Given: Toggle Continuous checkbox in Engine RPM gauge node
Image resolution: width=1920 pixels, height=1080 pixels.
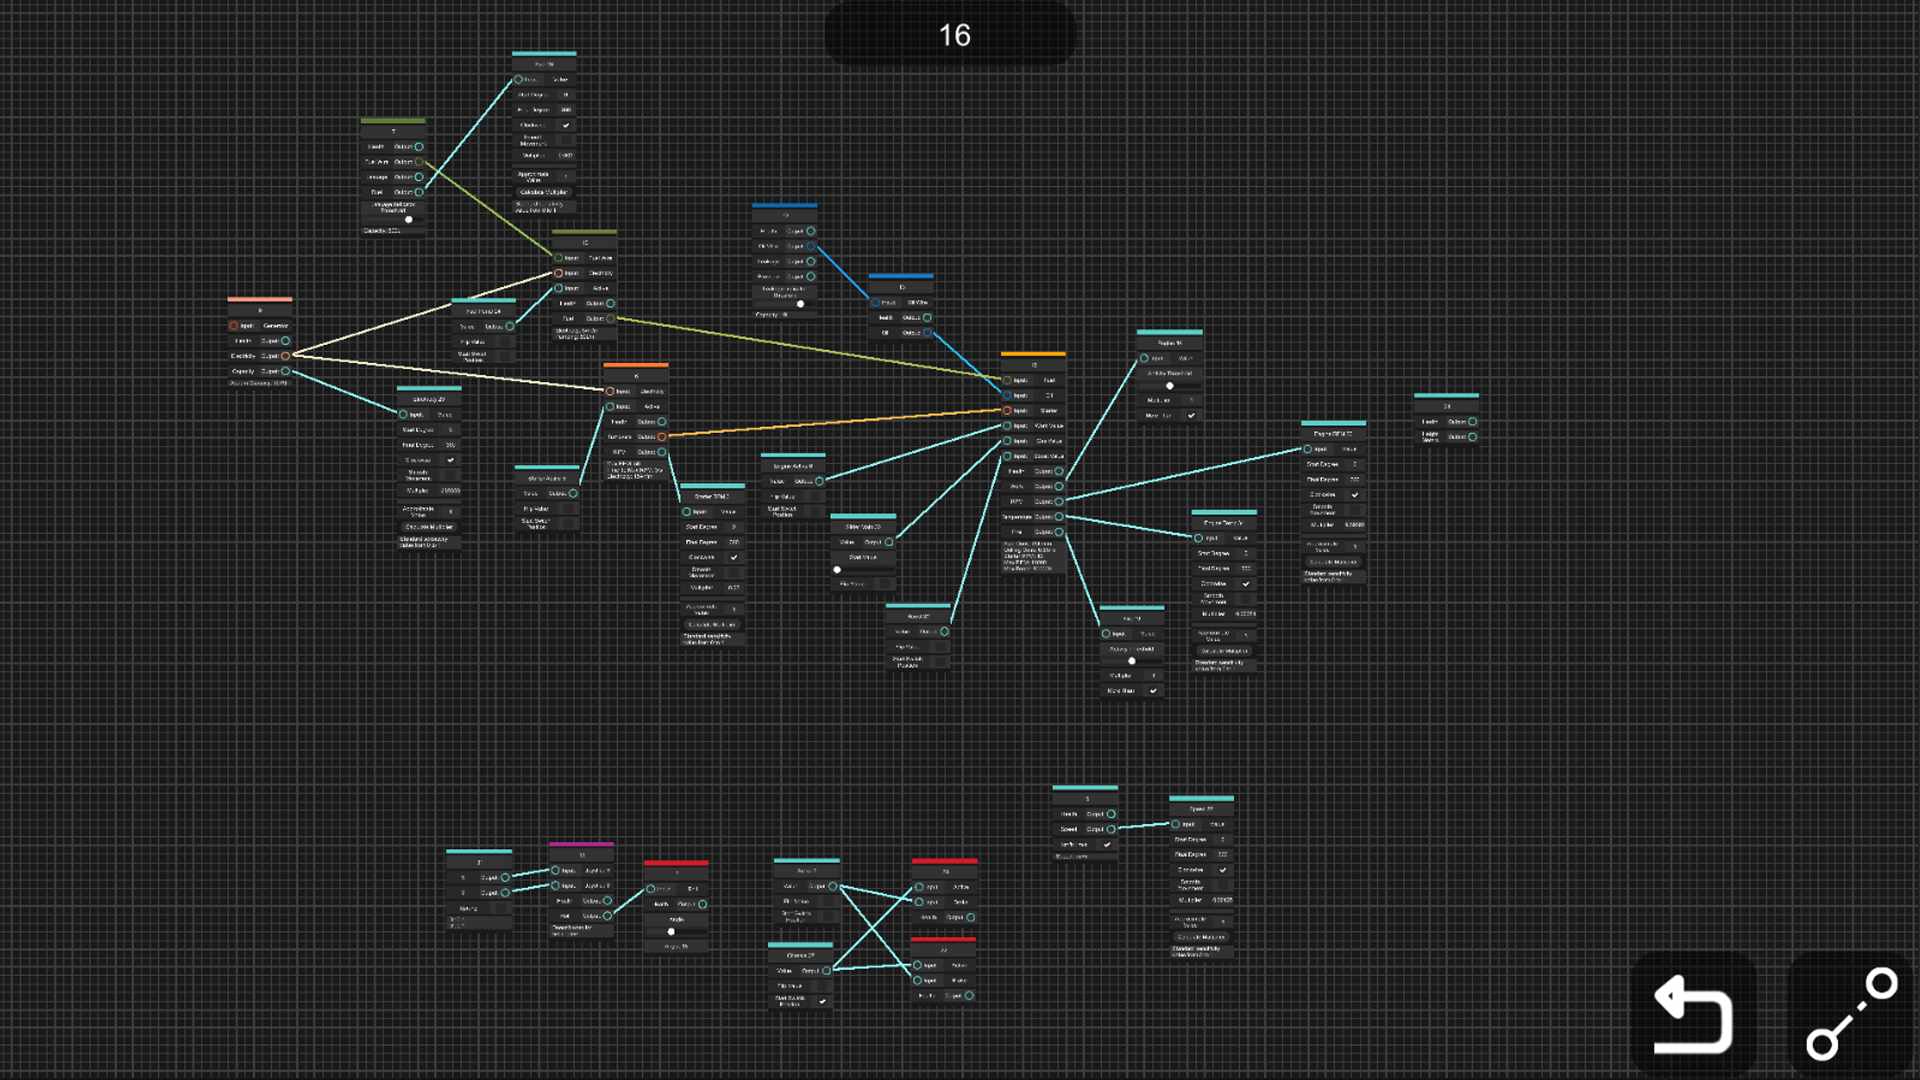Looking at the screenshot, I should (x=1355, y=494).
